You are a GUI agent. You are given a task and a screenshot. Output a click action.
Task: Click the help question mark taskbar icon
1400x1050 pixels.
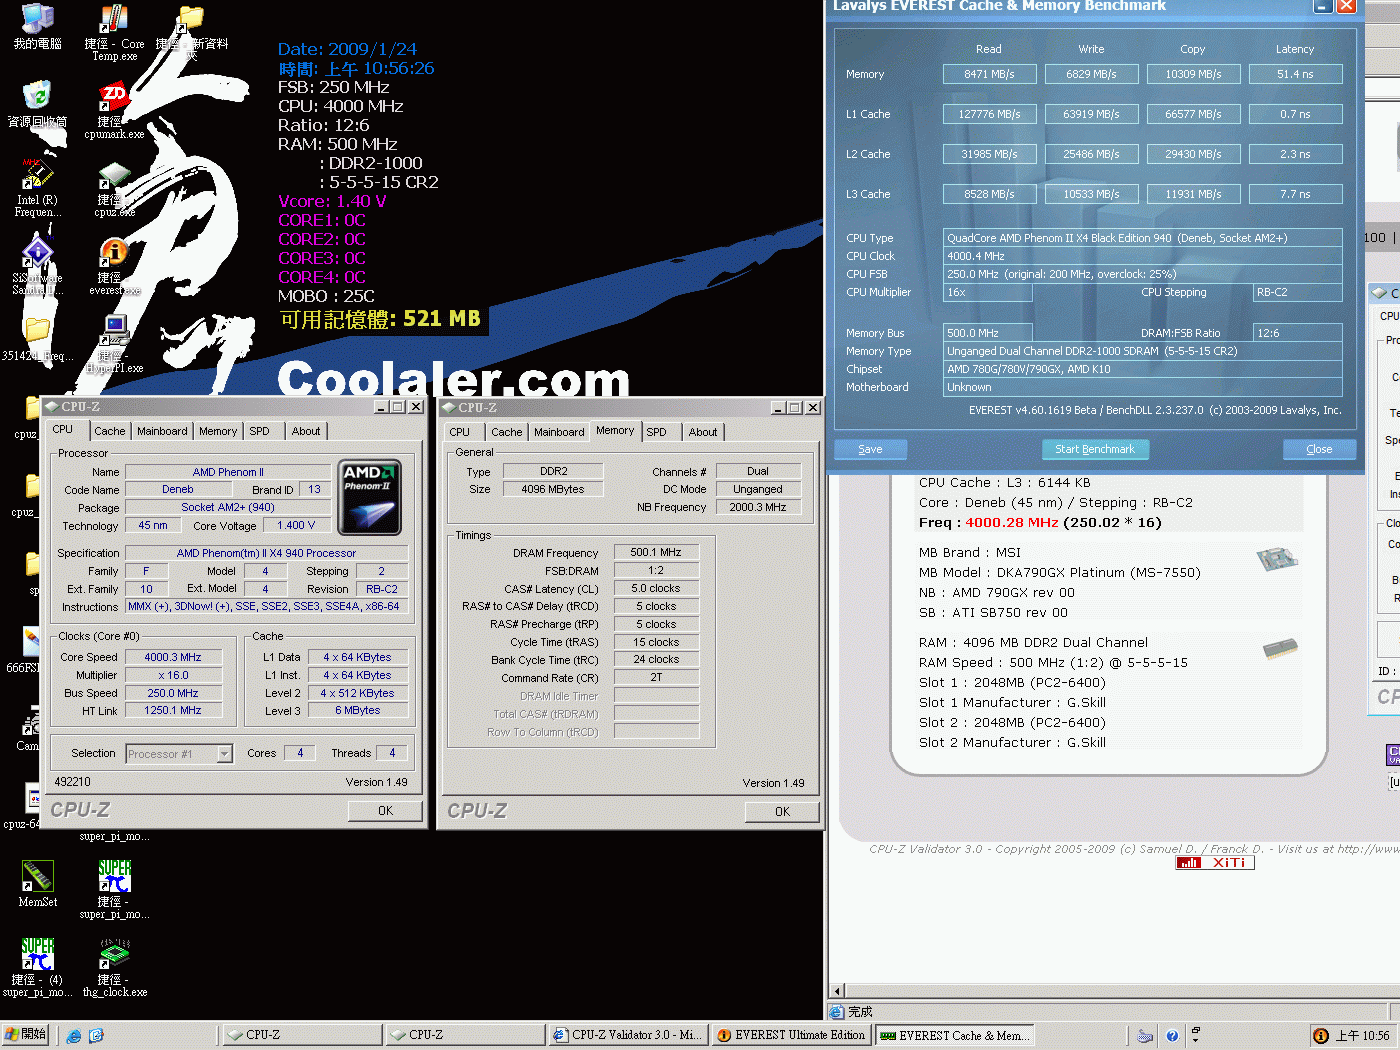(1172, 1036)
